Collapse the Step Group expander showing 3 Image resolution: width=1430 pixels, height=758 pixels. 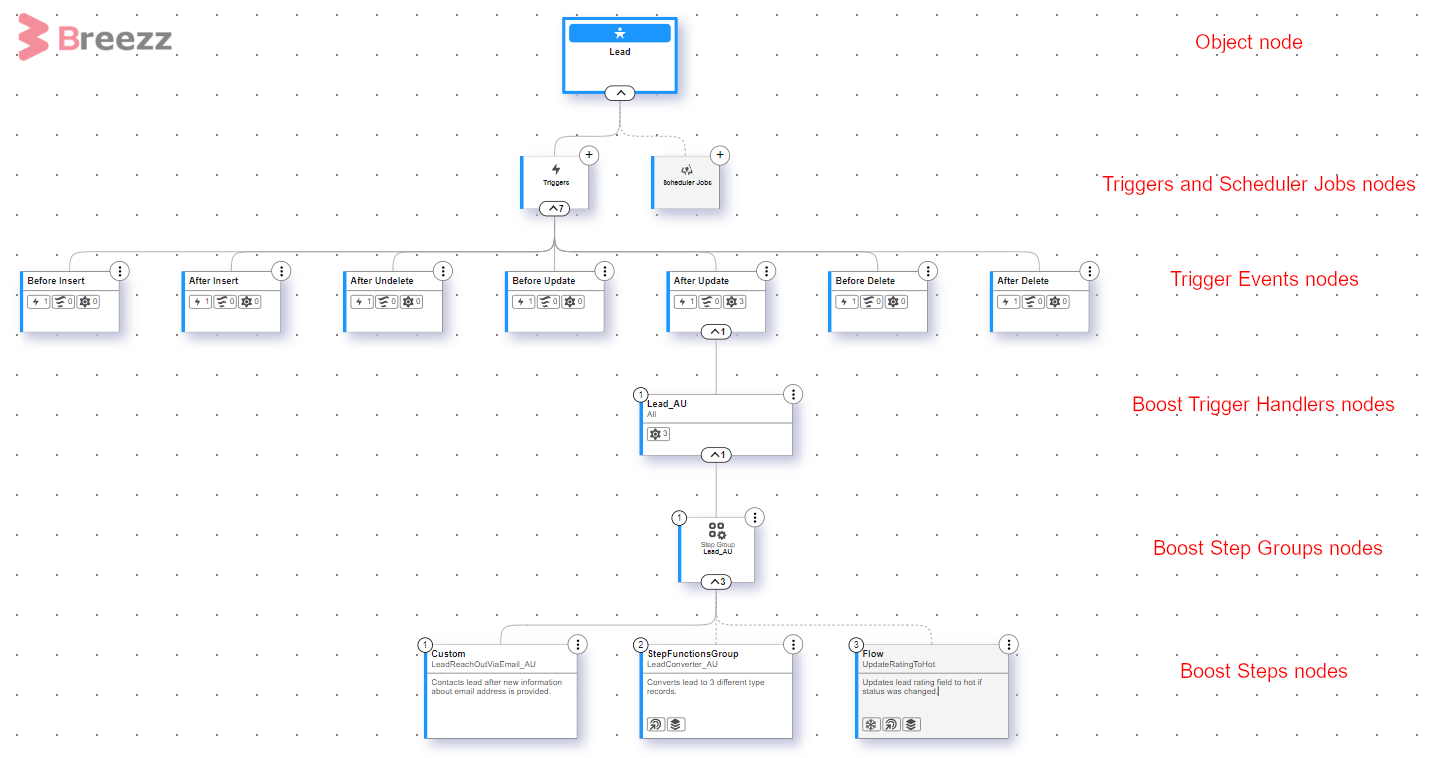(716, 581)
